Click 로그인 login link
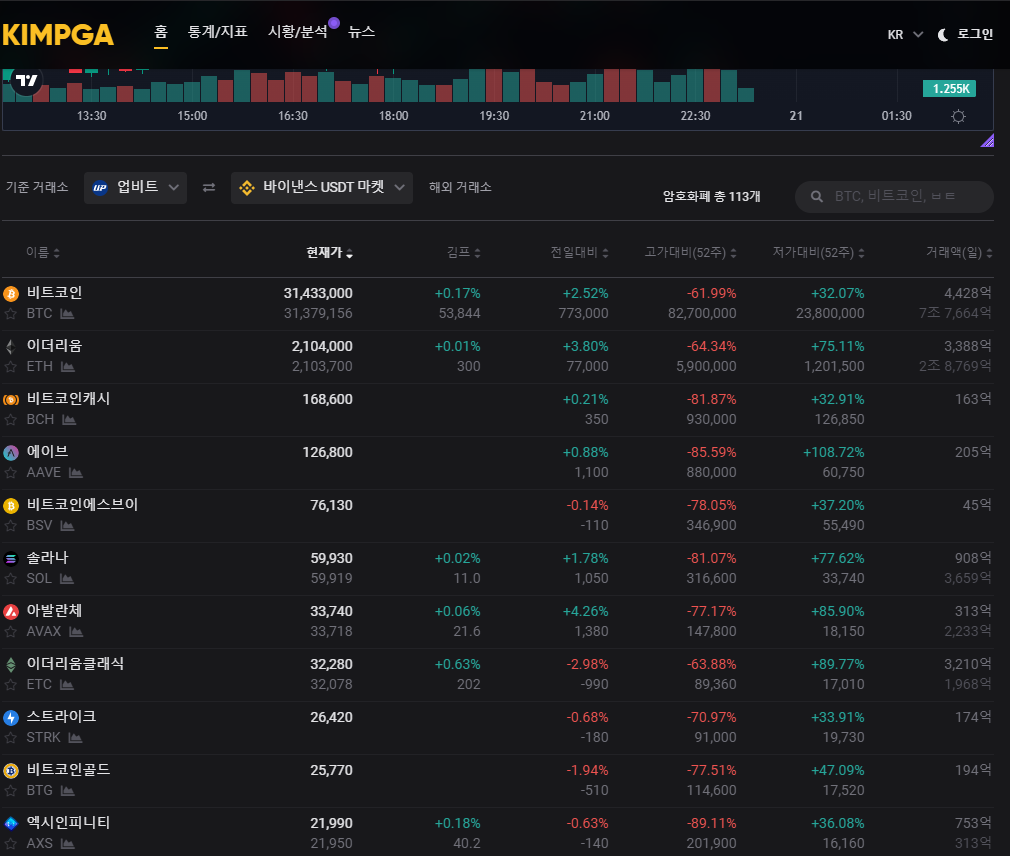Viewport: 1010px width, 856px height. tap(975, 34)
